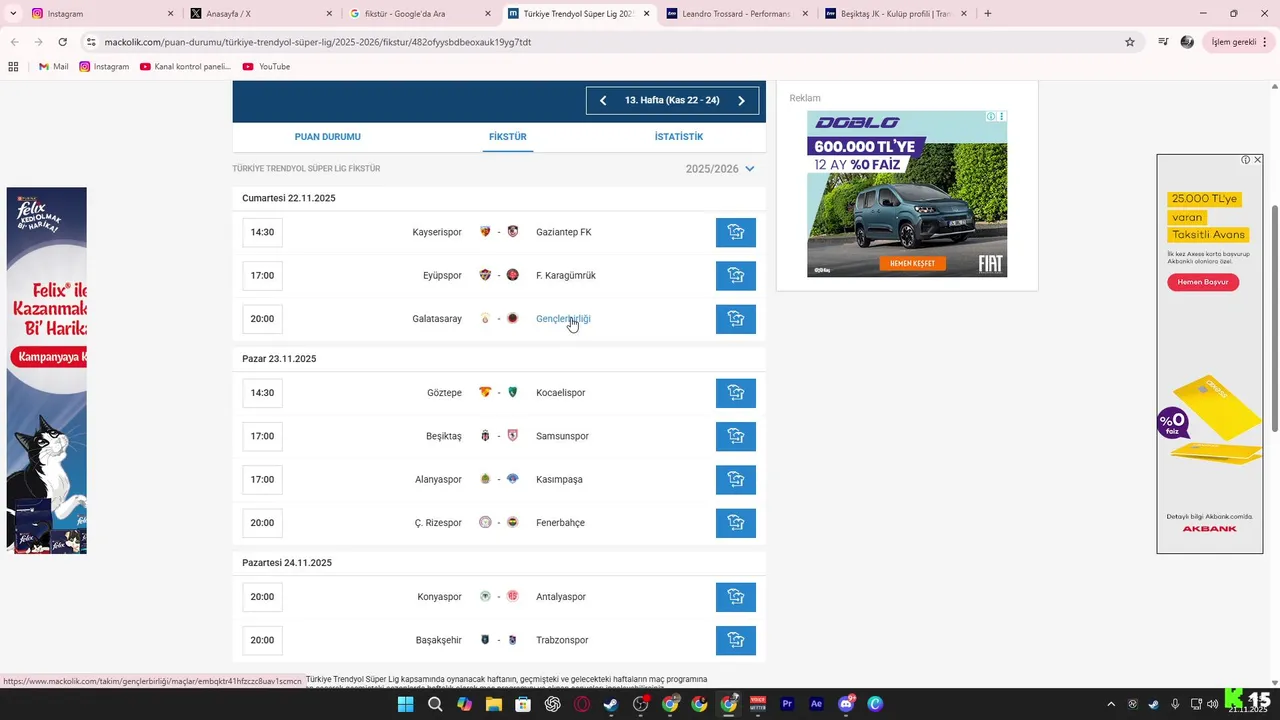1280x720 pixels.
Task: Open the Fenerbahçe team link
Action: pyautogui.click(x=560, y=523)
